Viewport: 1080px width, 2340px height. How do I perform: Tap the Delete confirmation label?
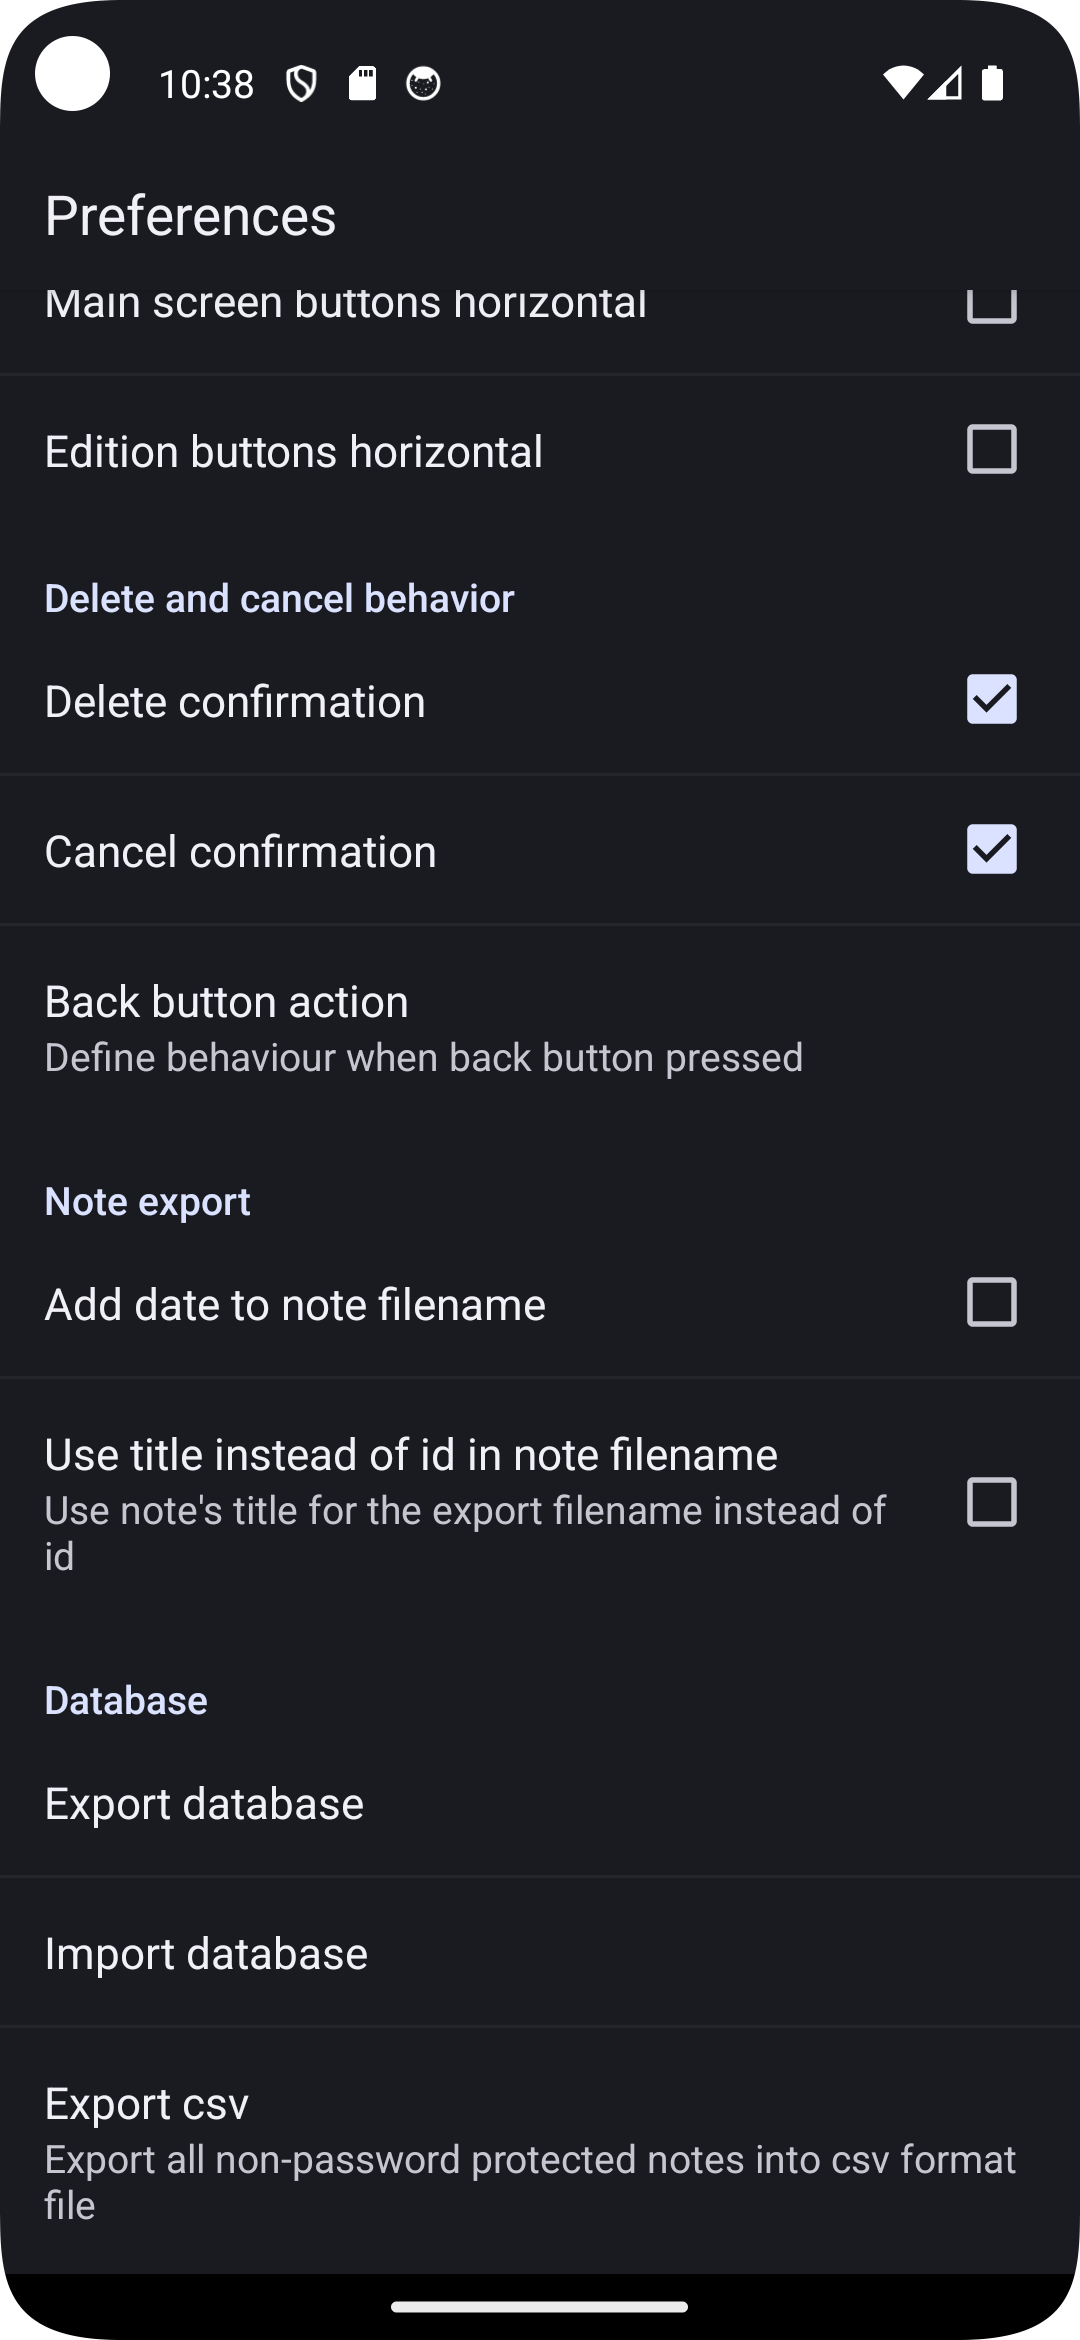tap(235, 701)
